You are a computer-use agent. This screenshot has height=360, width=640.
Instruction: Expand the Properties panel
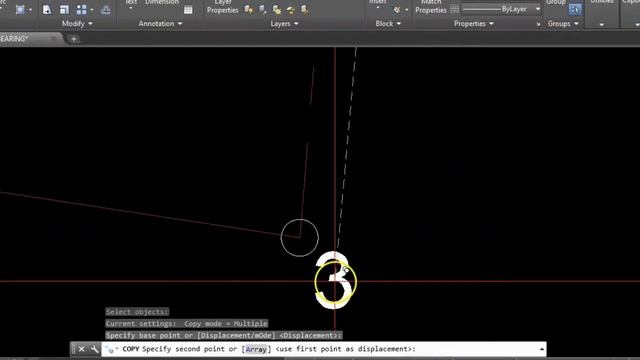(x=473, y=24)
